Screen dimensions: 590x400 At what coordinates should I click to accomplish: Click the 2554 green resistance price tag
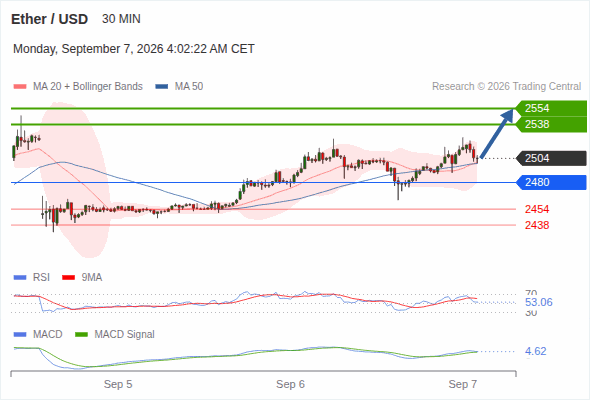coord(552,108)
